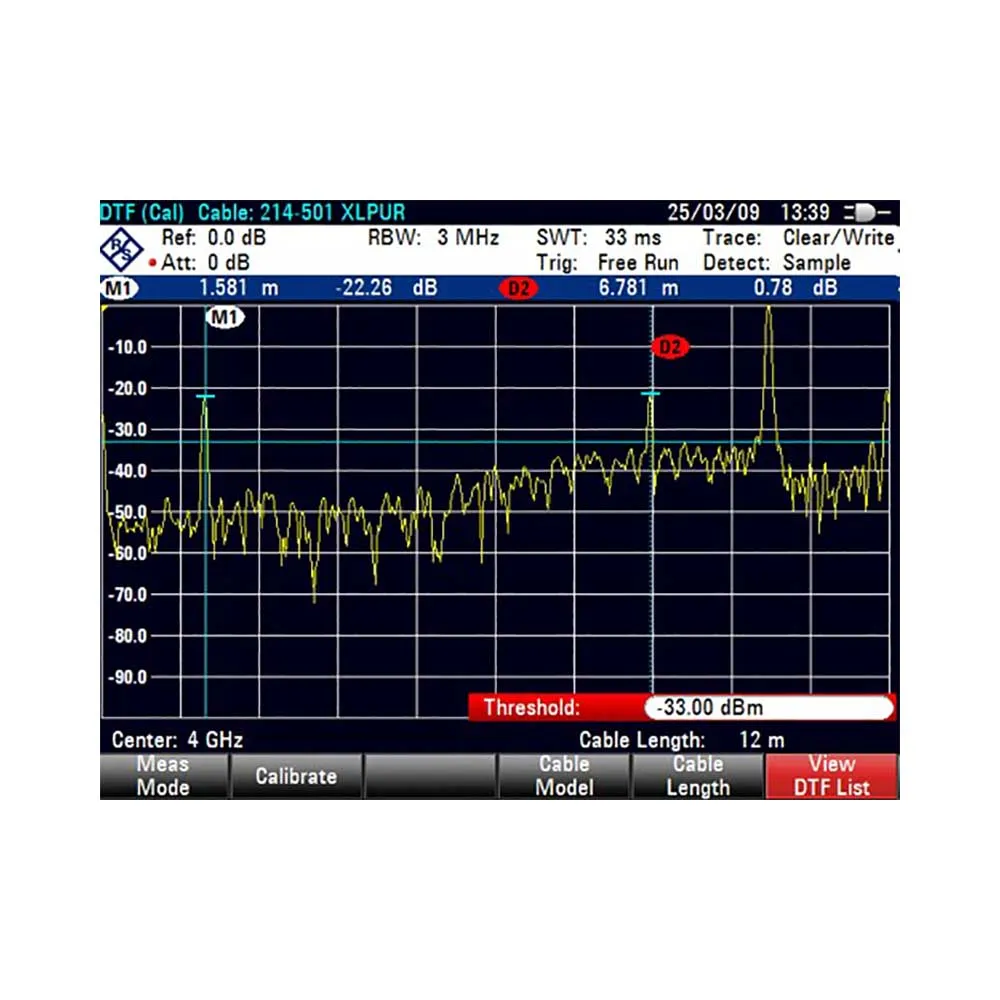Click the Att 0 dB readout
The height and width of the screenshot is (1000, 1000).
[205, 262]
